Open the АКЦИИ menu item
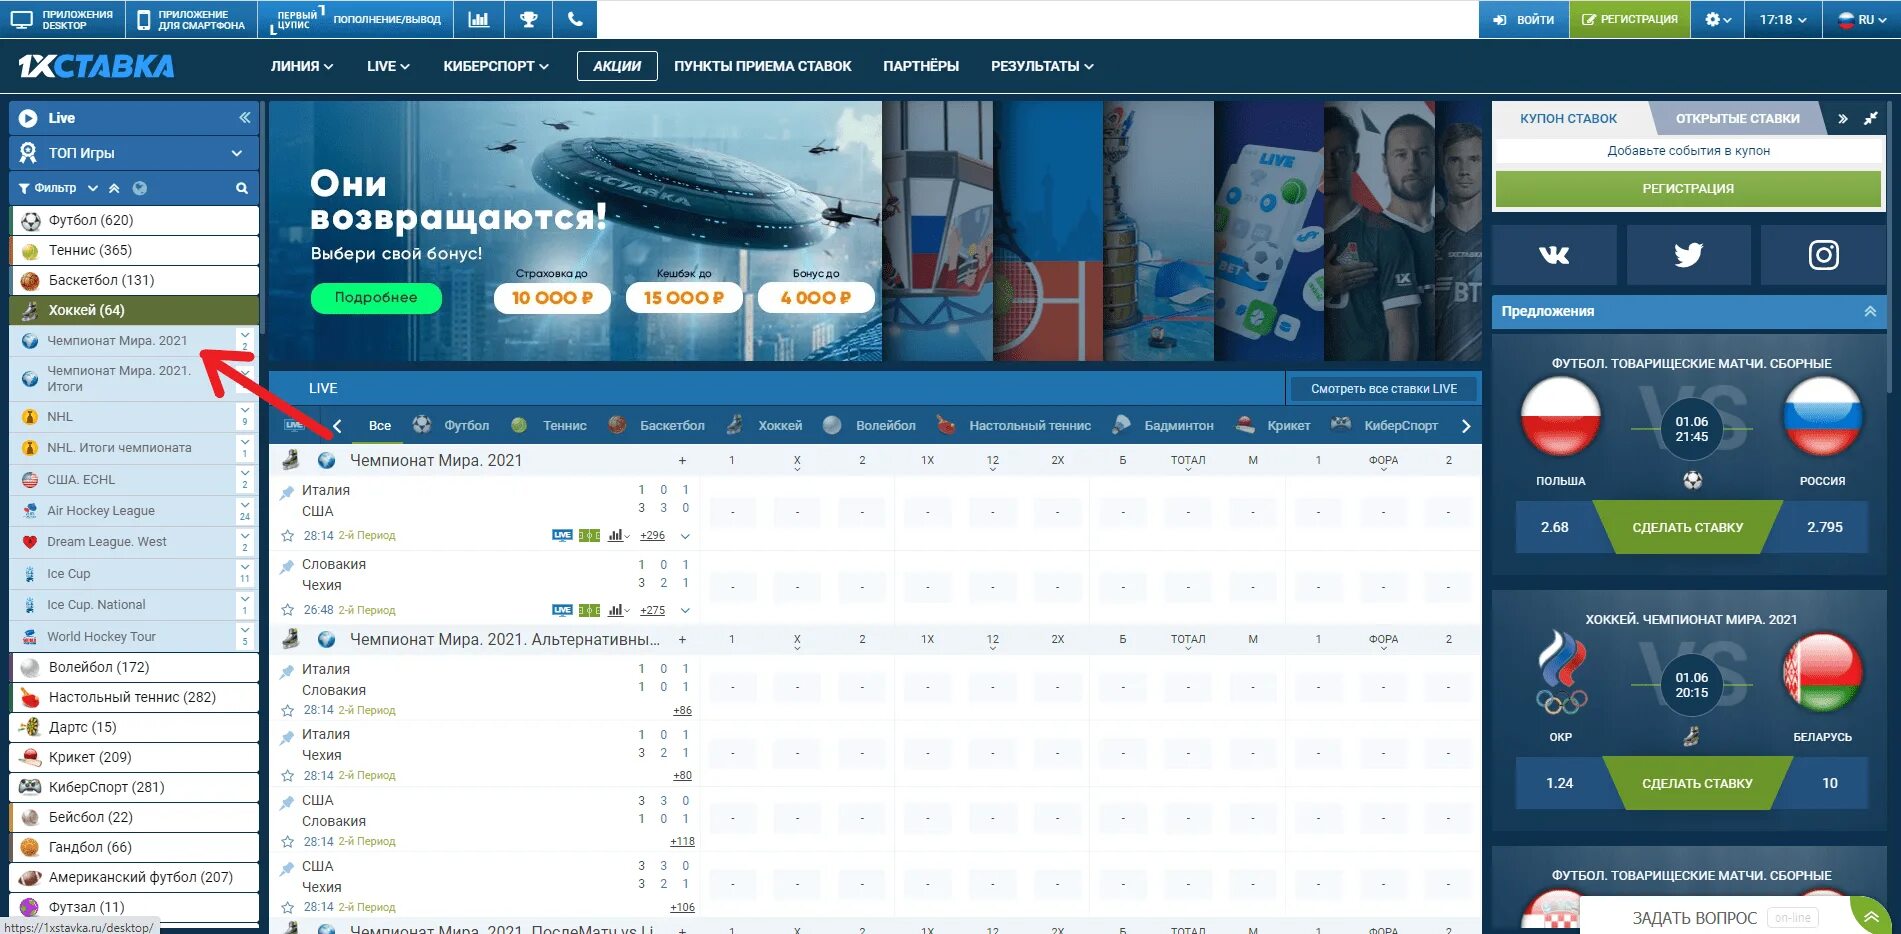The width and height of the screenshot is (1901, 934). pyautogui.click(x=617, y=66)
